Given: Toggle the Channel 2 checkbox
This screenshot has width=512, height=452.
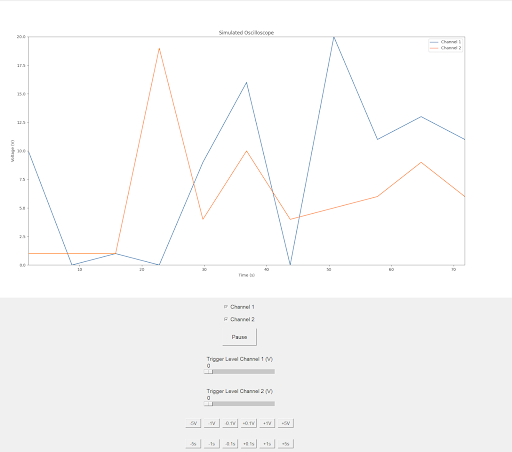Looking at the screenshot, I should [226, 319].
